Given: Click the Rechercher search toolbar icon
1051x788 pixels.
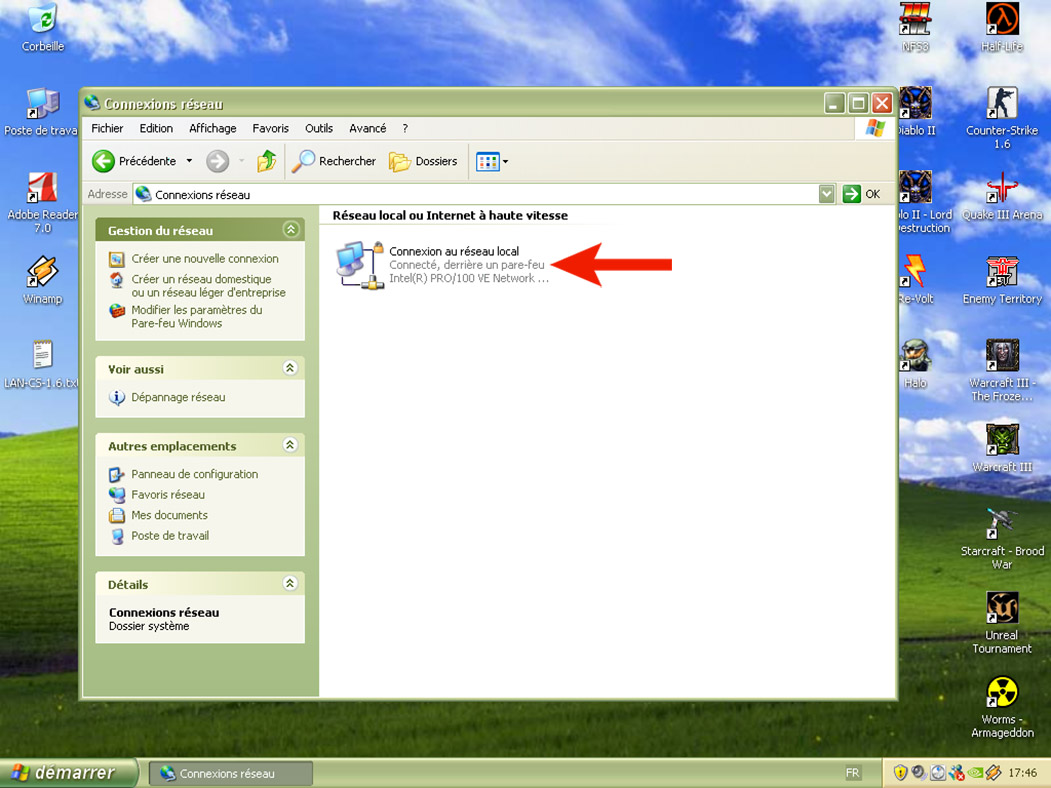Looking at the screenshot, I should pyautogui.click(x=334, y=161).
